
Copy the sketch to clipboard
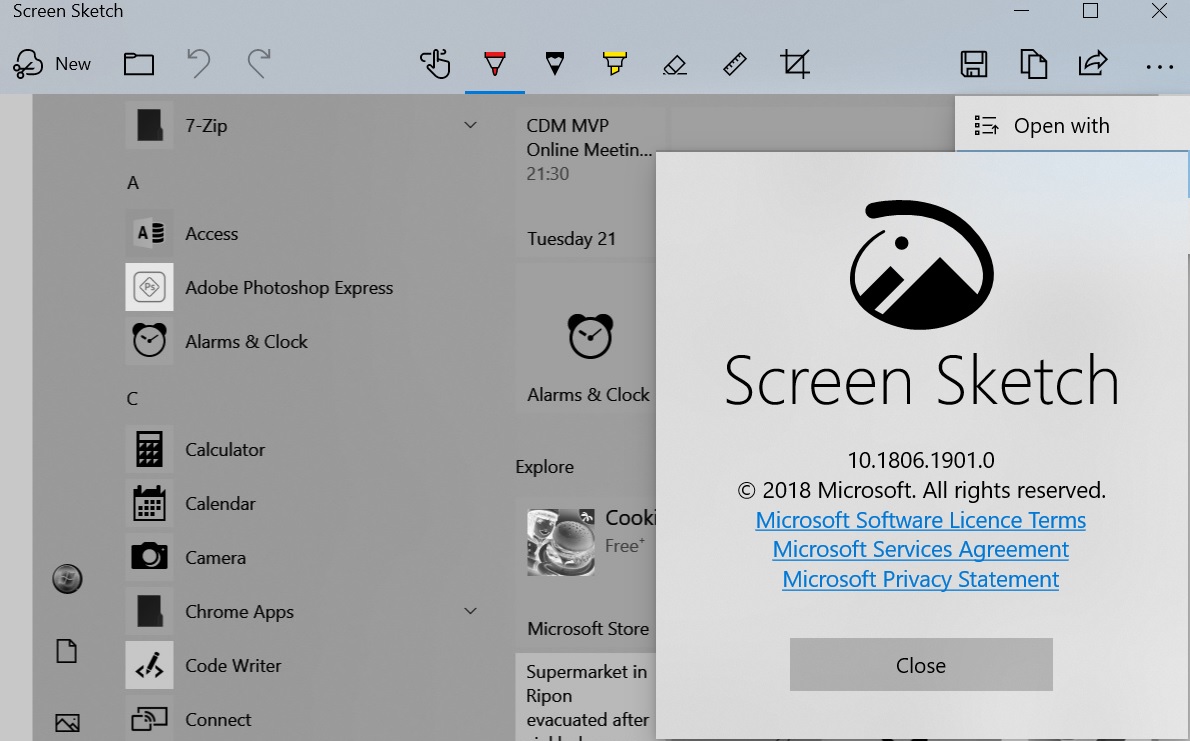[x=1033, y=63]
